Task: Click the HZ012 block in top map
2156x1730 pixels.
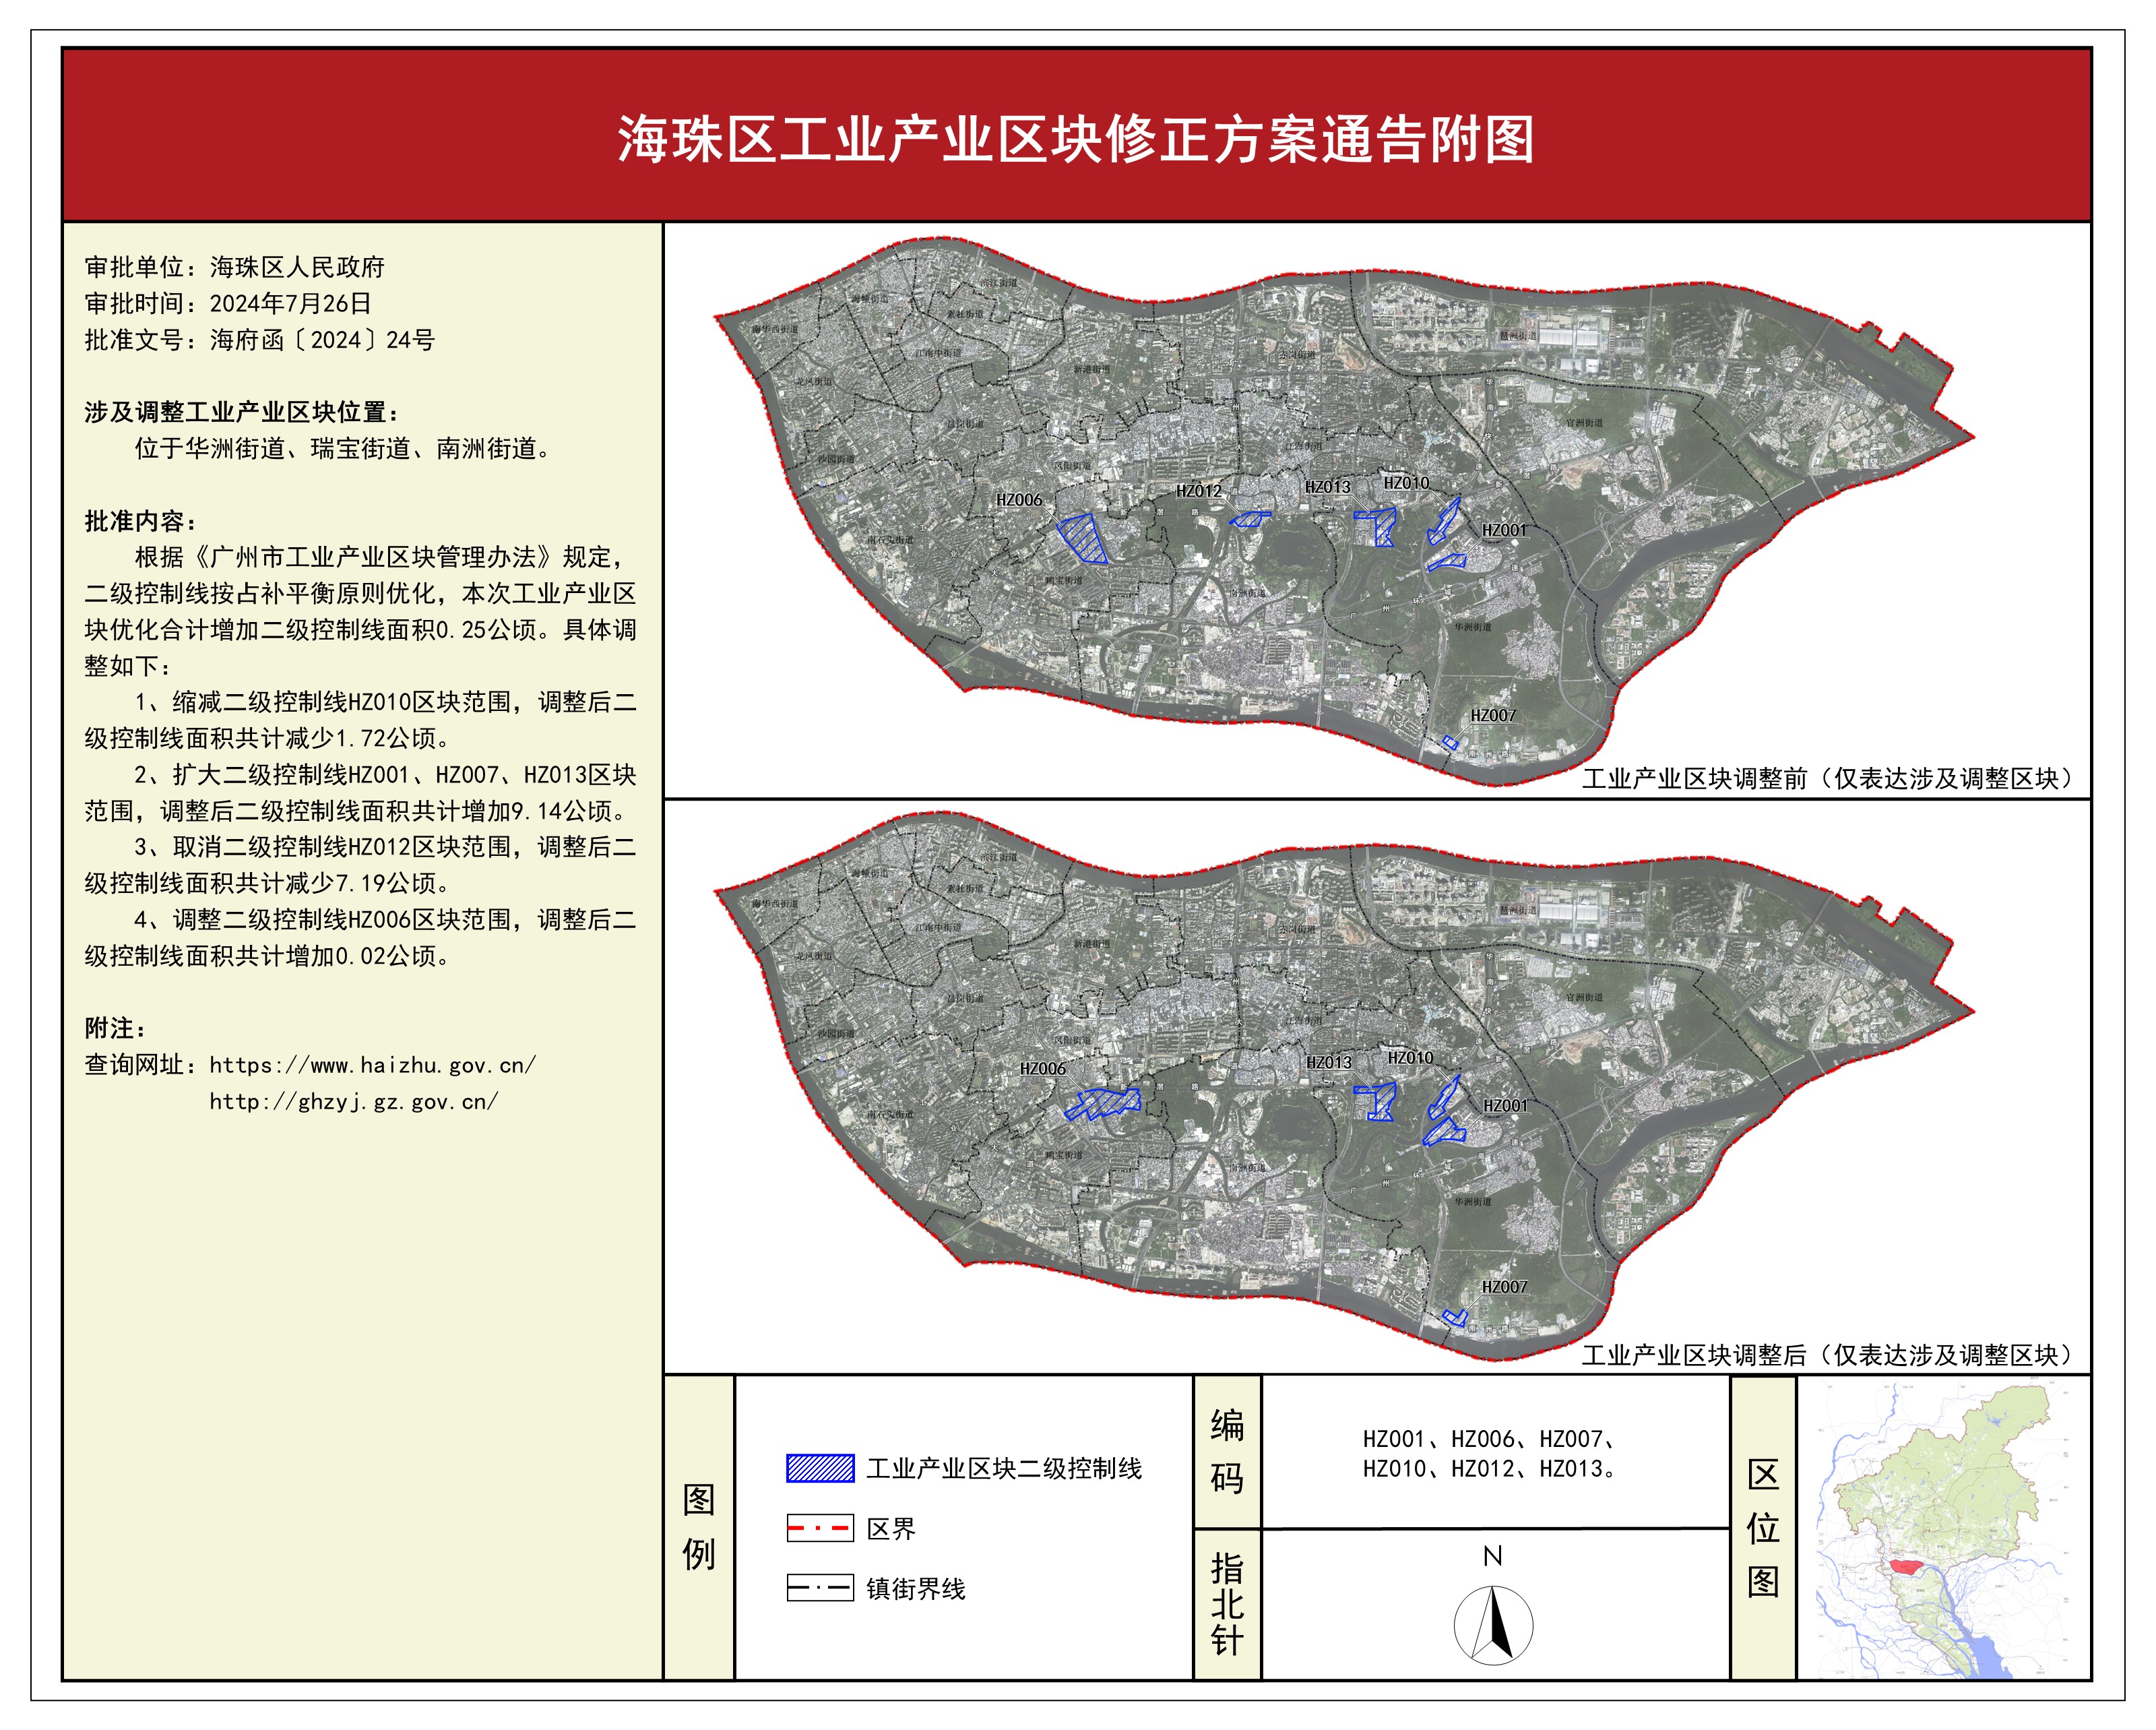Action: coord(1250,519)
